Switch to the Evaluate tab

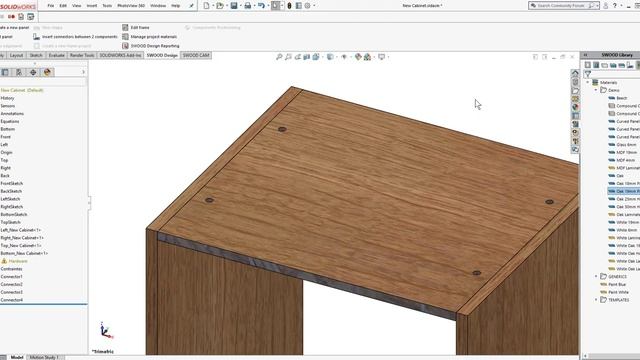click(56, 55)
